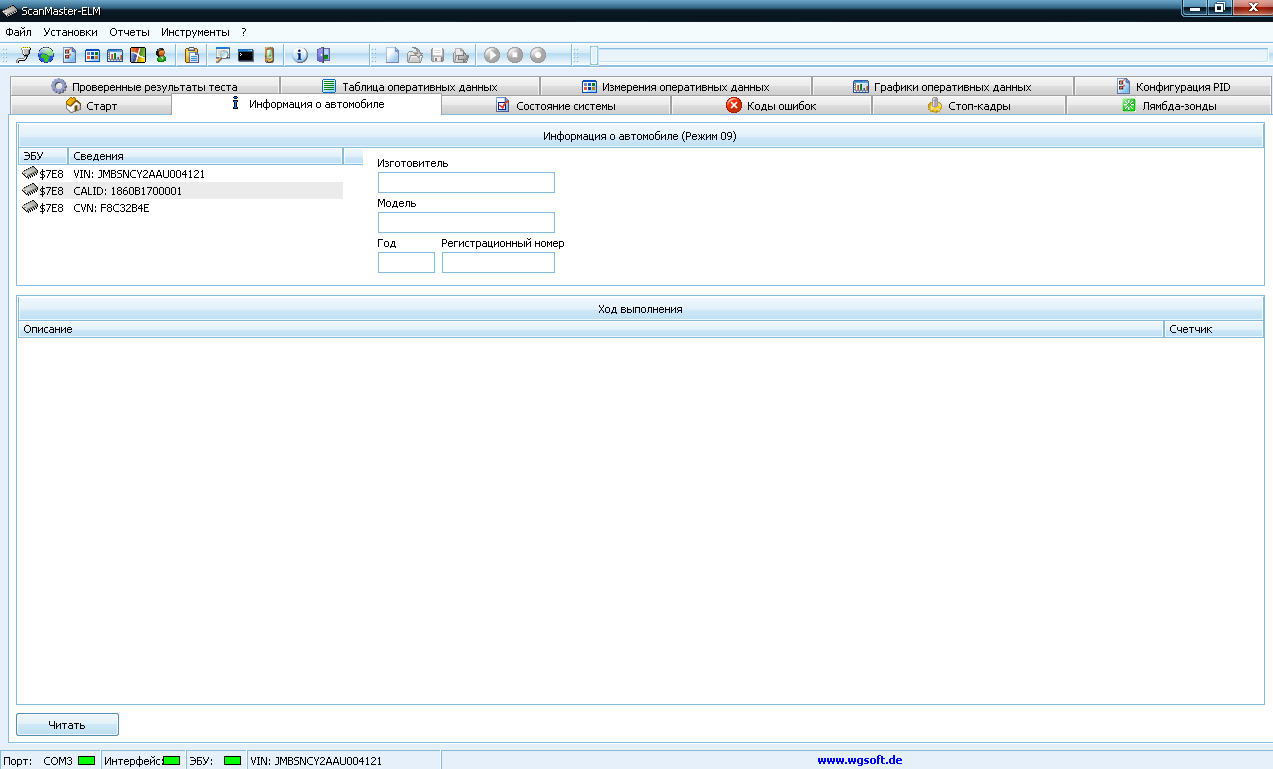This screenshot has height=769, width=1273.
Task: Click the globe icon in the toolbar
Action: point(46,55)
